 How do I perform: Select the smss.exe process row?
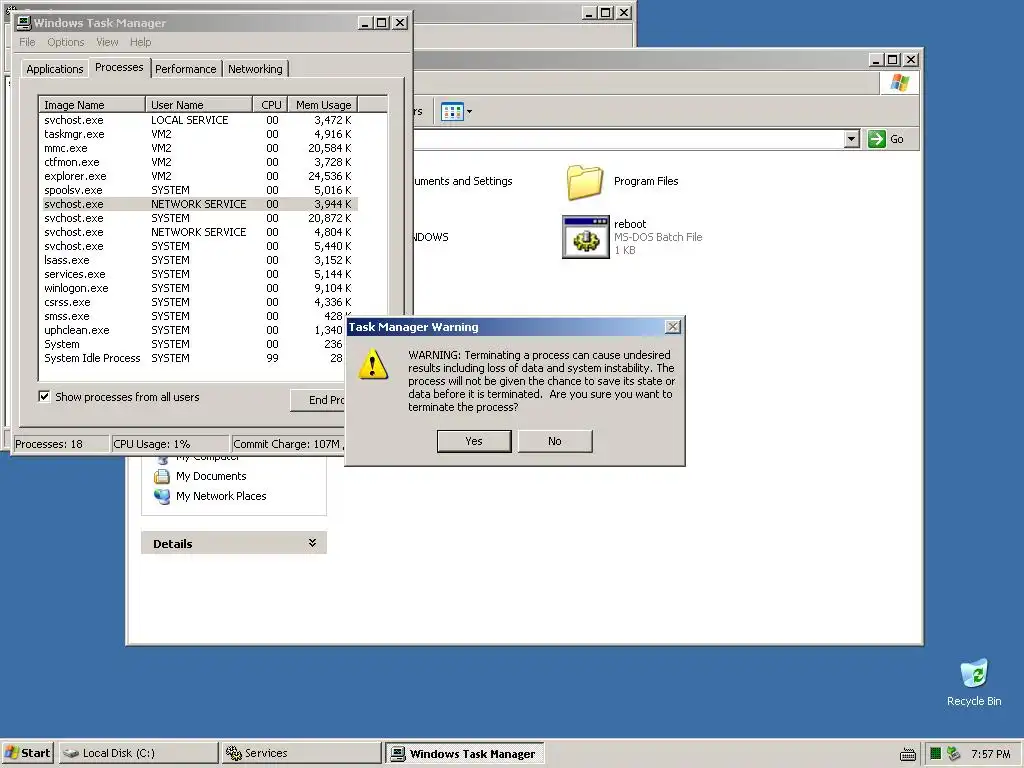coord(193,316)
